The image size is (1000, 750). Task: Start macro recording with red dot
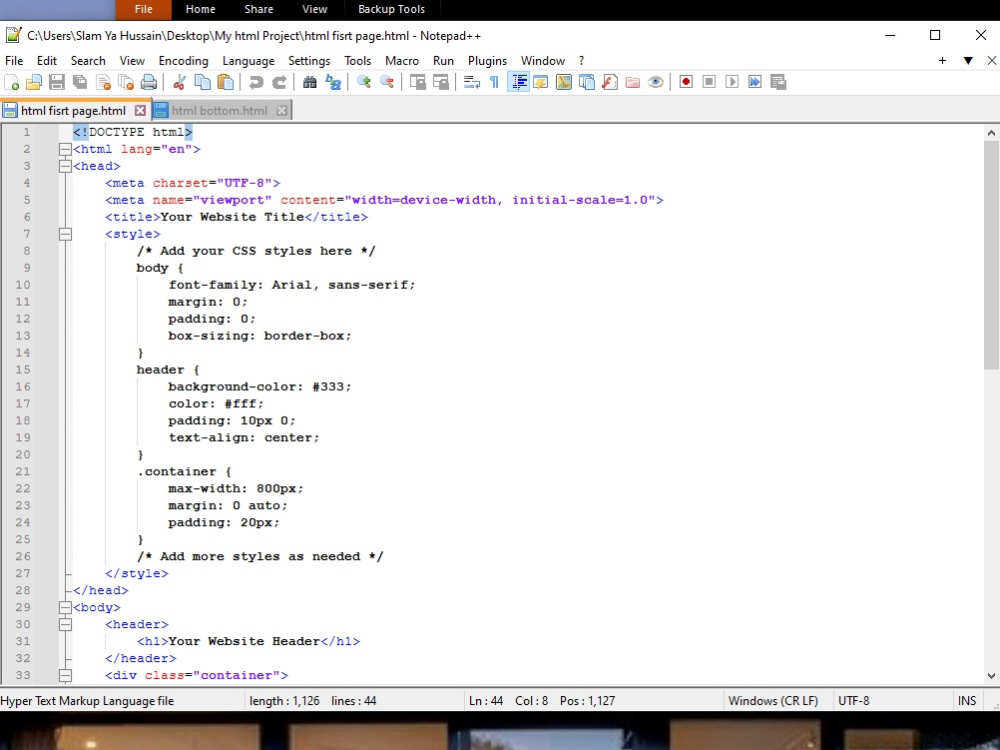[686, 82]
